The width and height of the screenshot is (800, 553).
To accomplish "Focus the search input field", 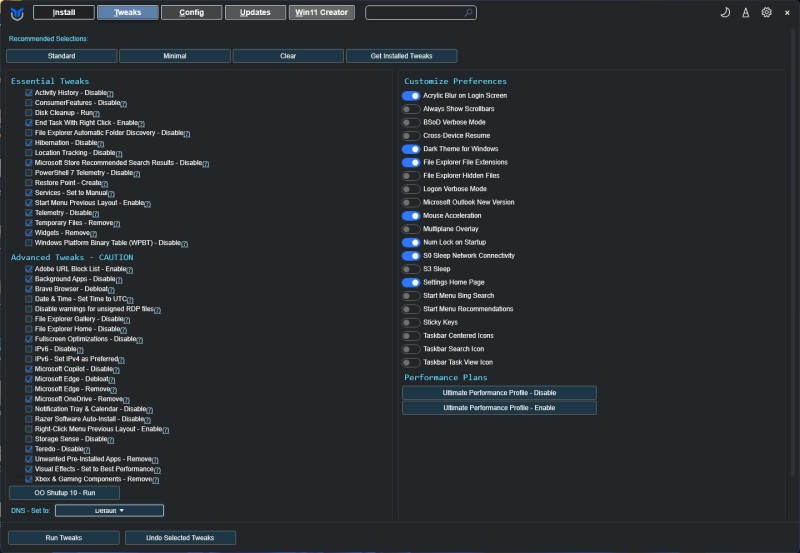I will [x=421, y=13].
